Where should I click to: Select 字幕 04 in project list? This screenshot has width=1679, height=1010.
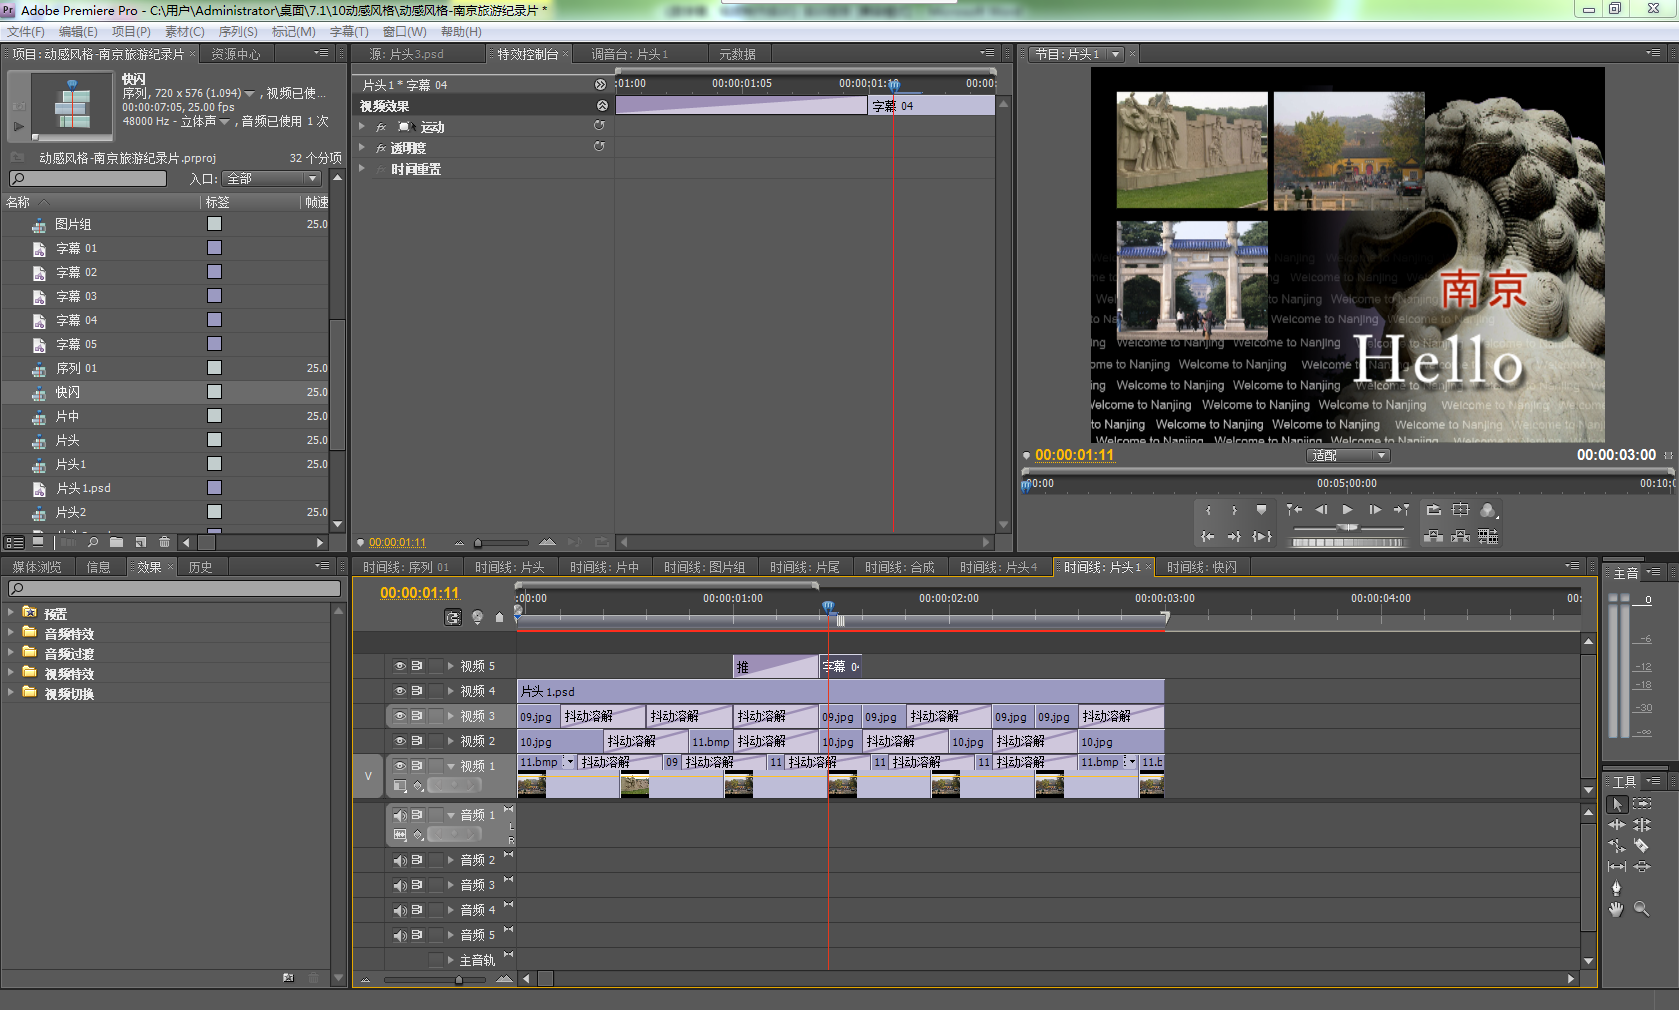(x=77, y=320)
